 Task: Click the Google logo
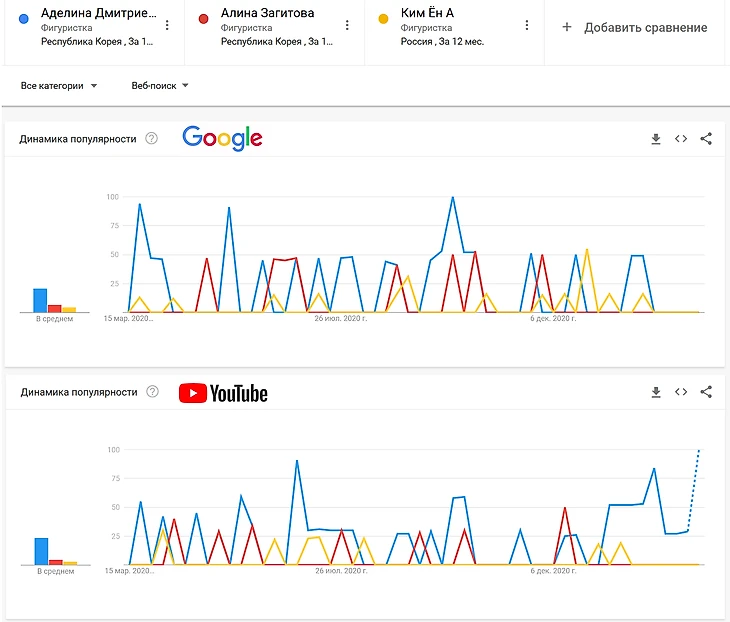coord(222,139)
